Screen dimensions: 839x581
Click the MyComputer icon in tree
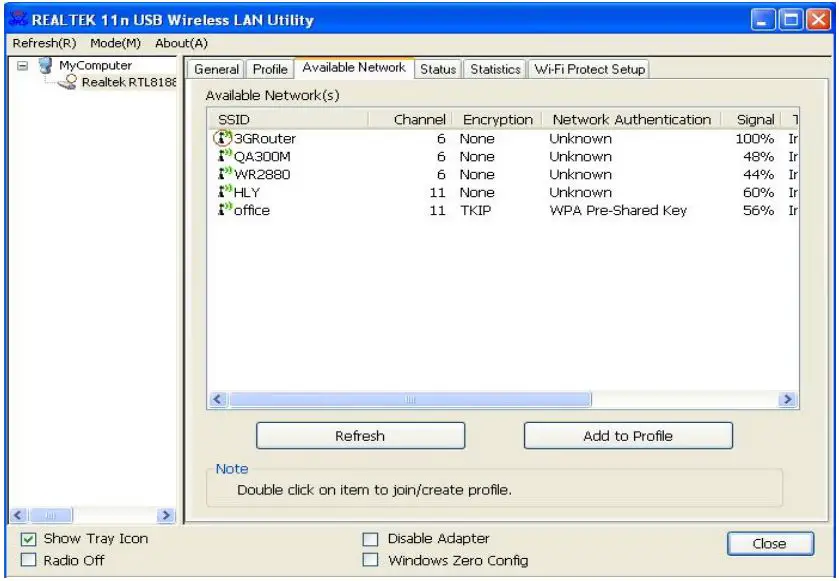pyautogui.click(x=45, y=67)
